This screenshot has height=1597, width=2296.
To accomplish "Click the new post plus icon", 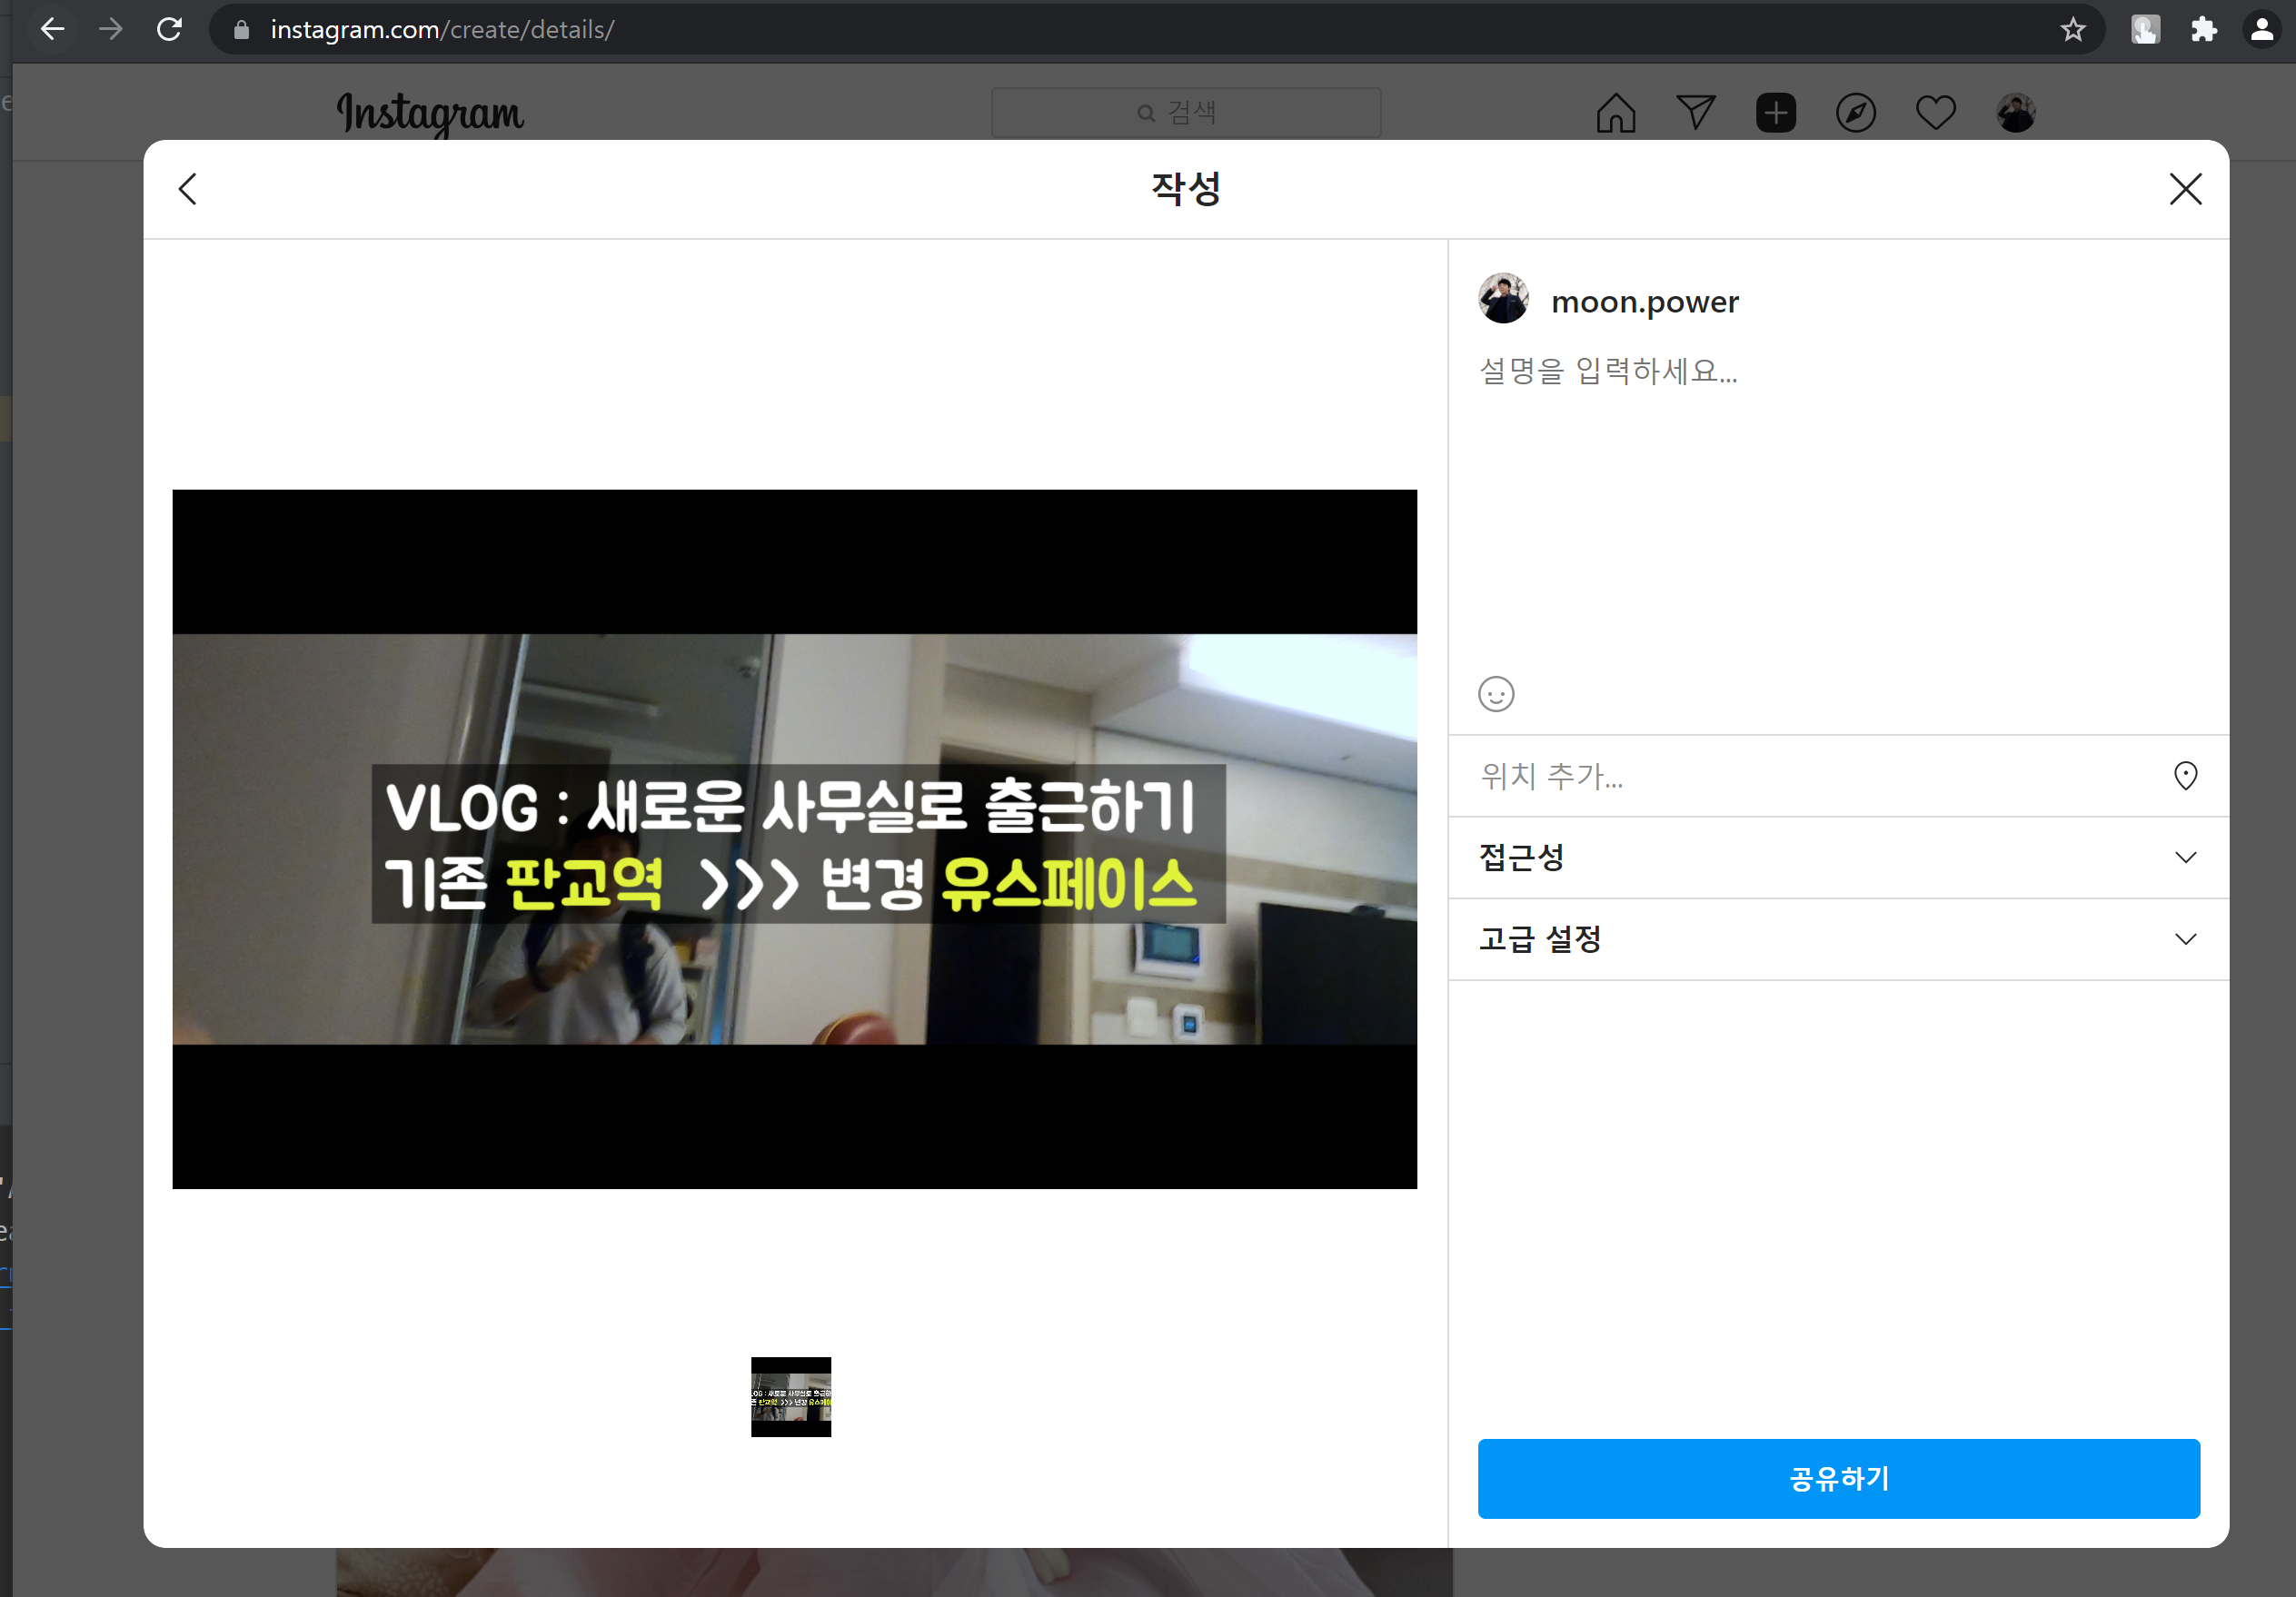I will [1775, 113].
